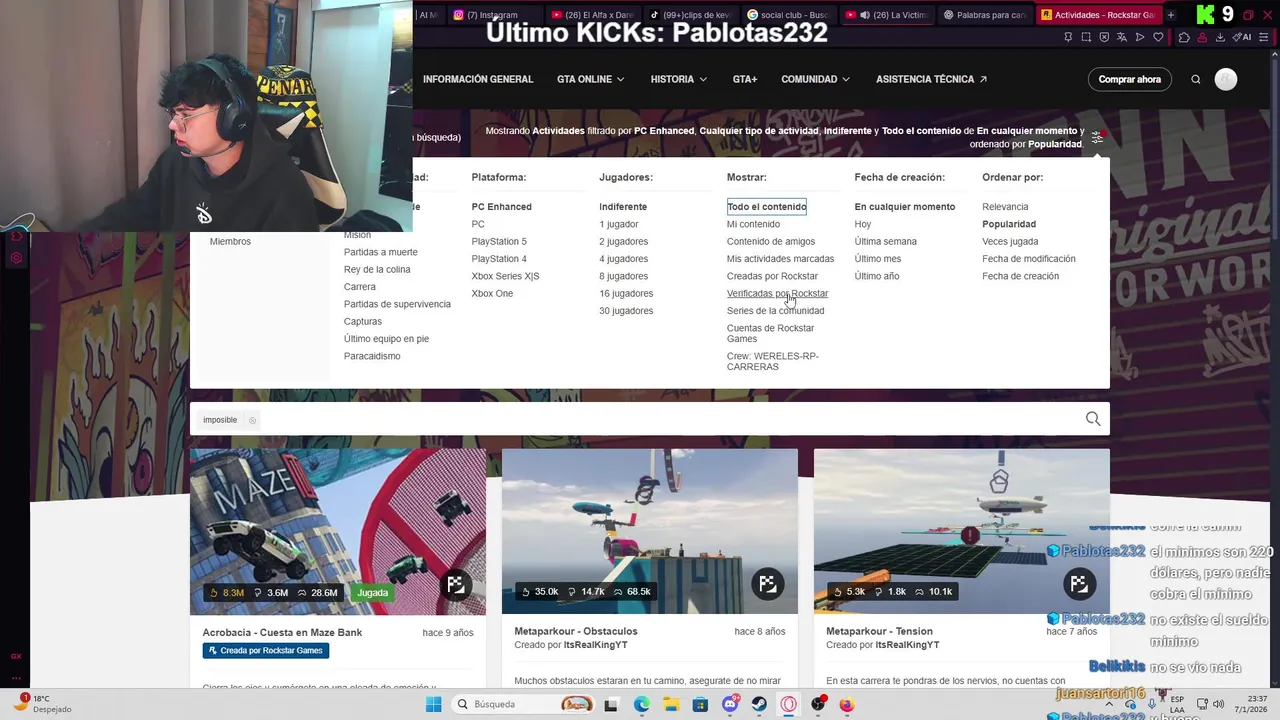Image resolution: width=1280 pixels, height=720 pixels.
Task: Open Steam from the taskbar
Action: [759, 704]
